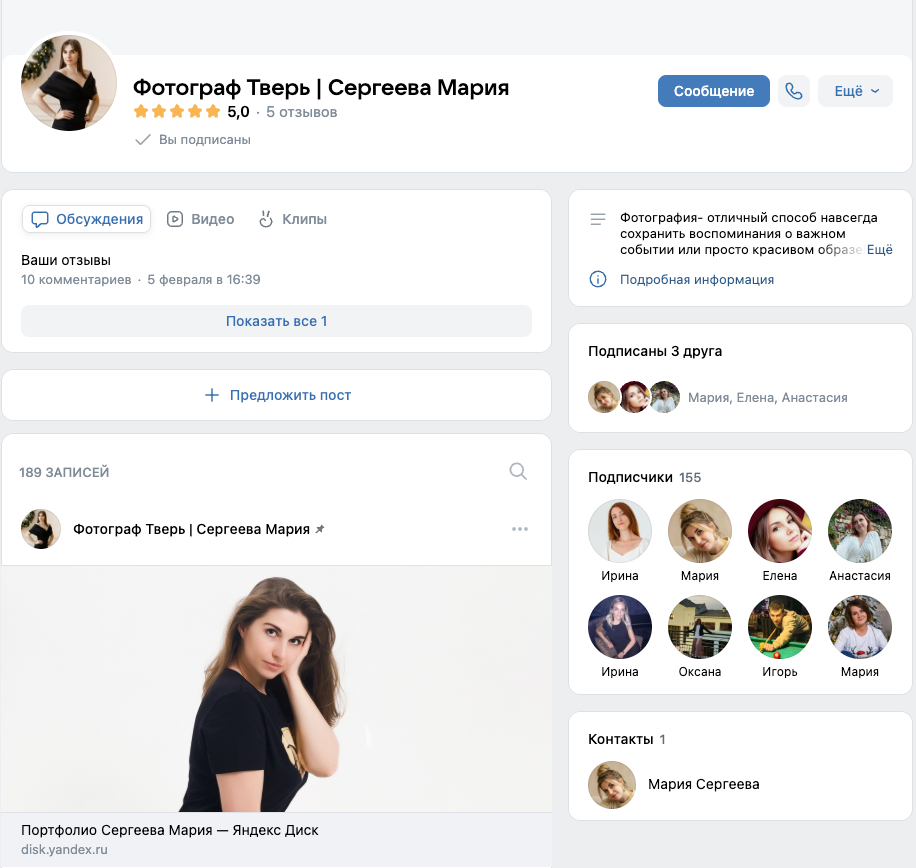Expand discussions via Показать все 1
Screen dimensions: 916x868
[276, 320]
